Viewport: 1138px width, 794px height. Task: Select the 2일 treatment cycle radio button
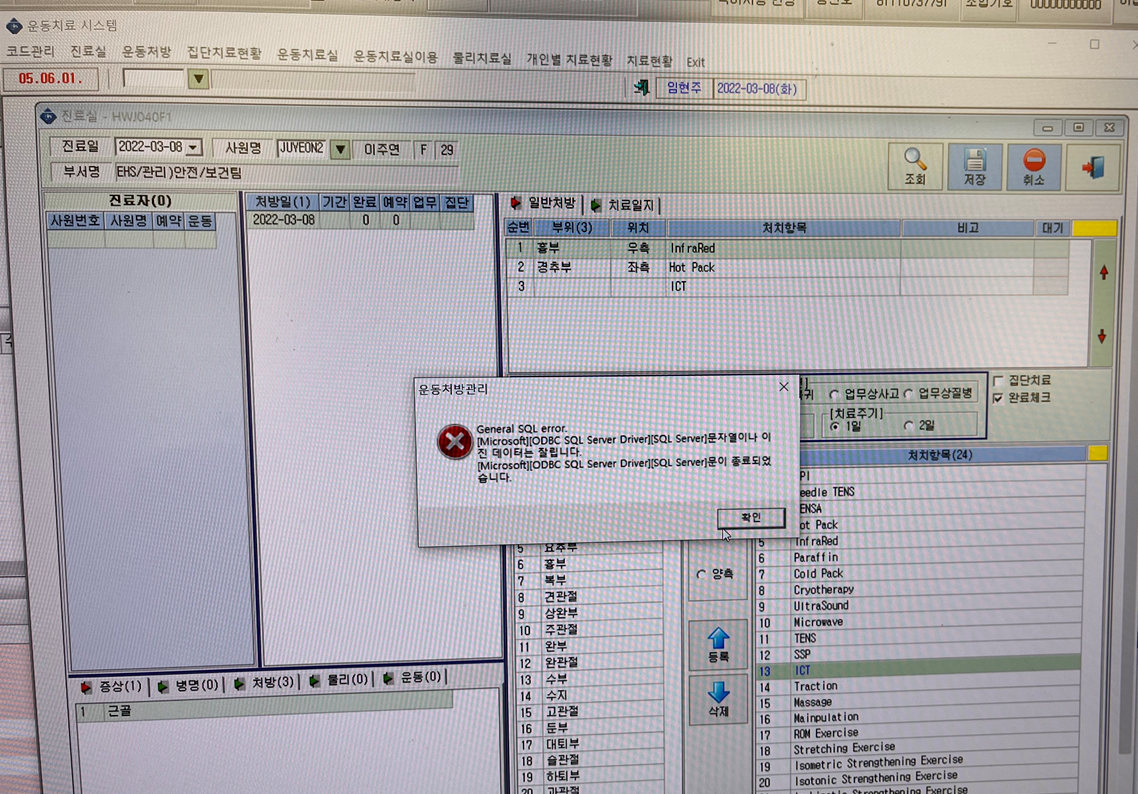click(x=908, y=425)
